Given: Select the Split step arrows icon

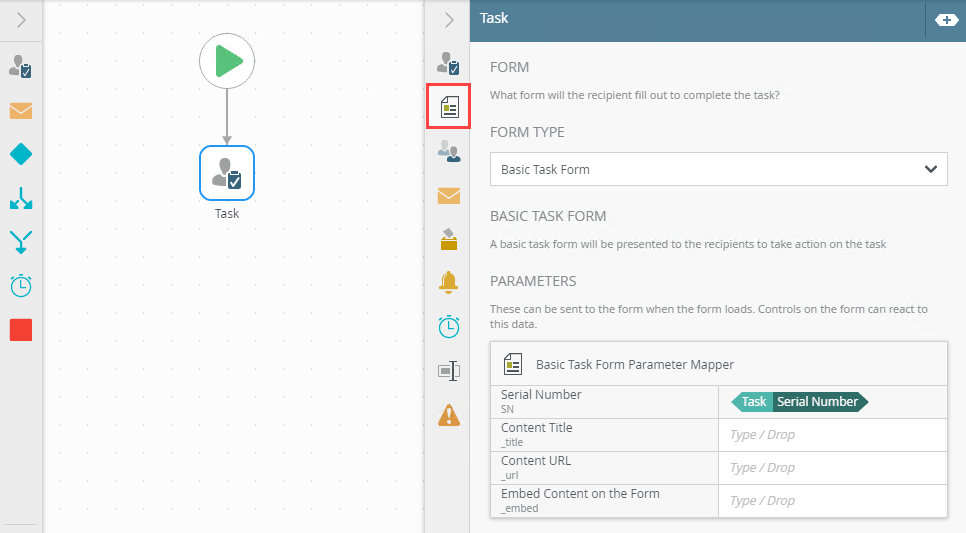Looking at the screenshot, I should click(x=21, y=198).
